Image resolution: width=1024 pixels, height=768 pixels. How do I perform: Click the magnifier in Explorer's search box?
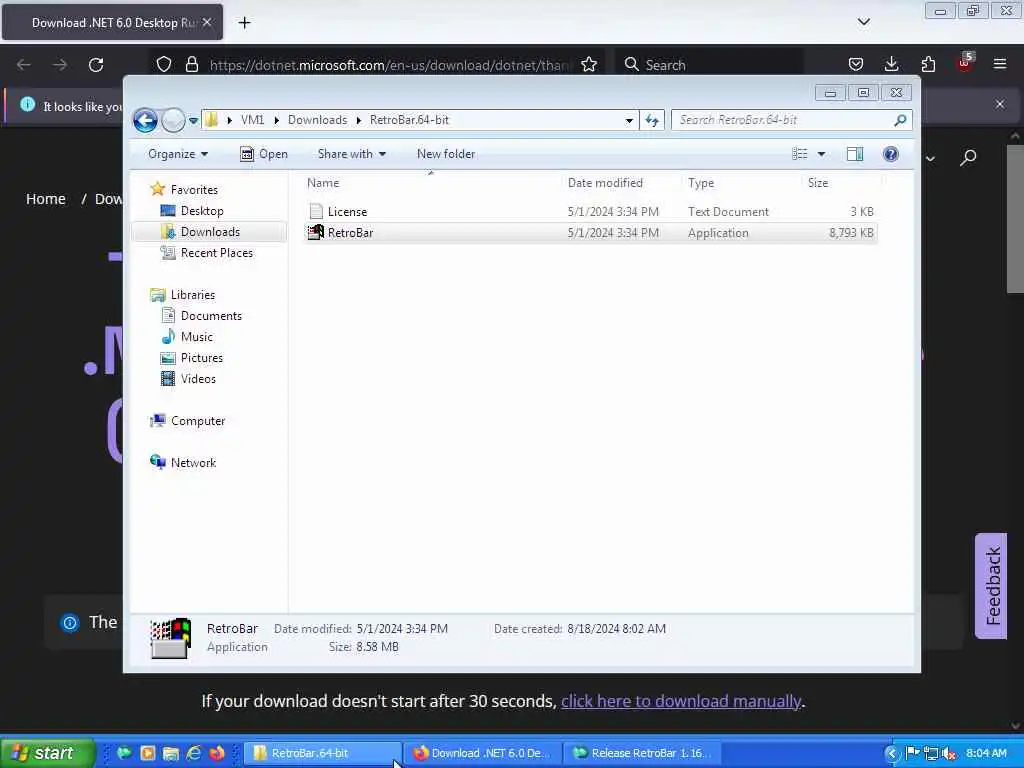click(901, 120)
